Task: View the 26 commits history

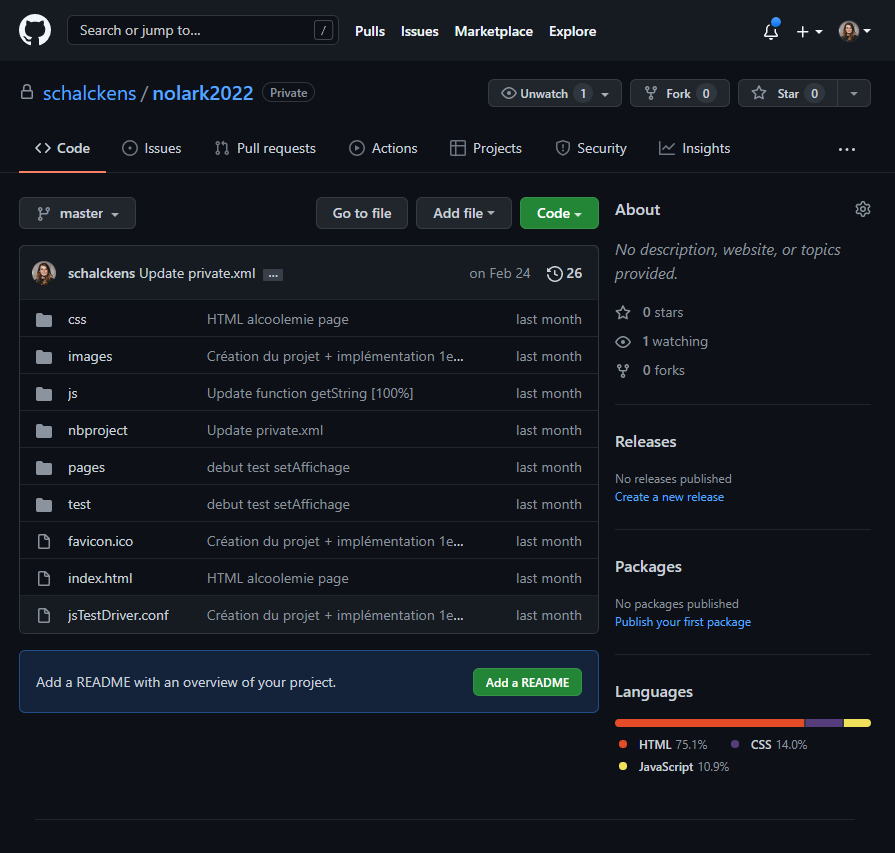Action: pyautogui.click(x=565, y=273)
